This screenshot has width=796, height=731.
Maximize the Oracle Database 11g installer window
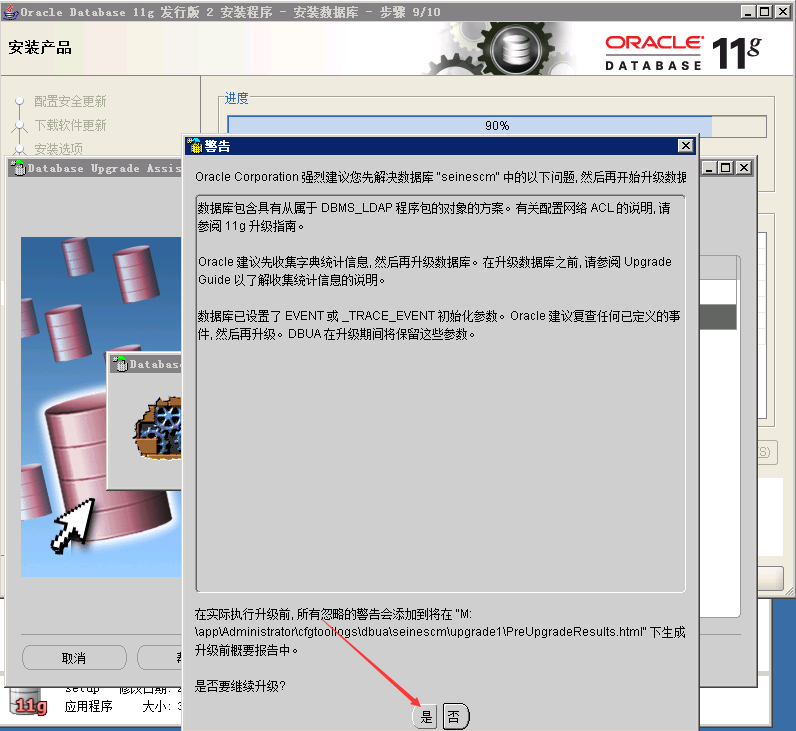[765, 12]
